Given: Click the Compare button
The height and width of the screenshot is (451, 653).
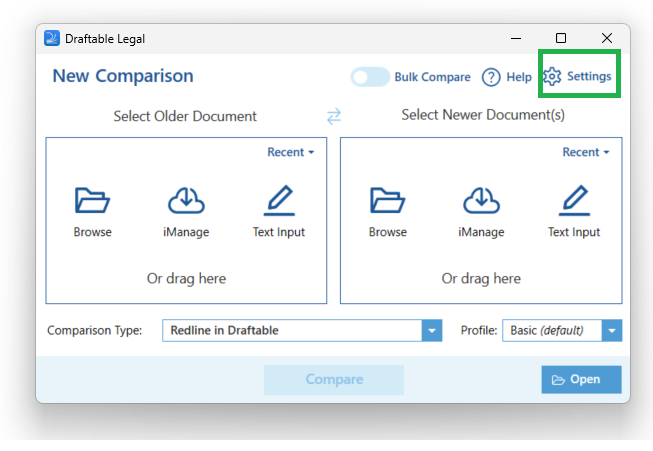Looking at the screenshot, I should click(x=334, y=379).
